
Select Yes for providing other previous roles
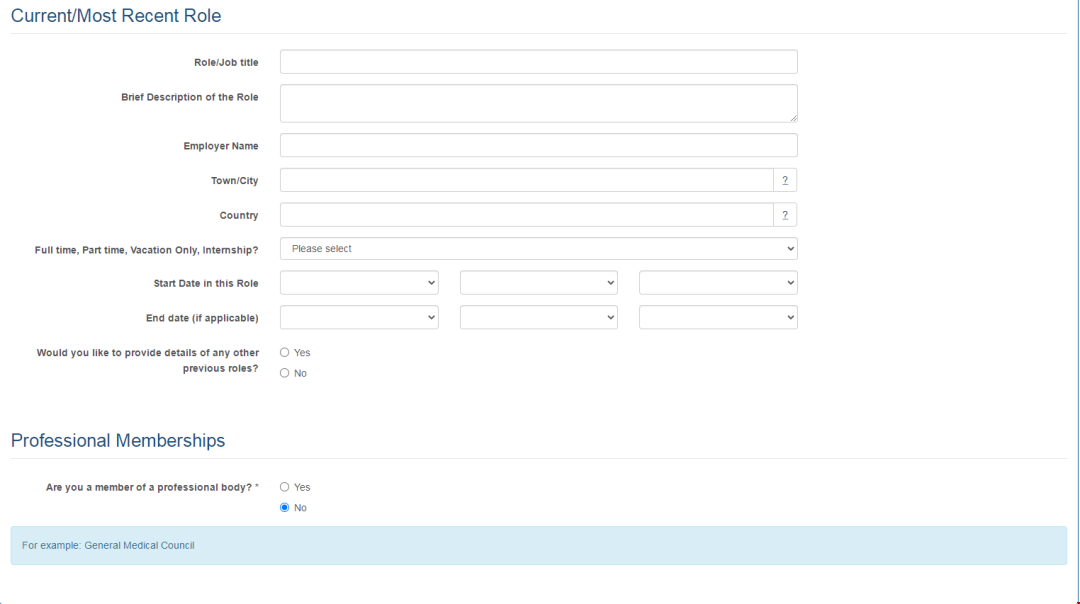(x=285, y=352)
